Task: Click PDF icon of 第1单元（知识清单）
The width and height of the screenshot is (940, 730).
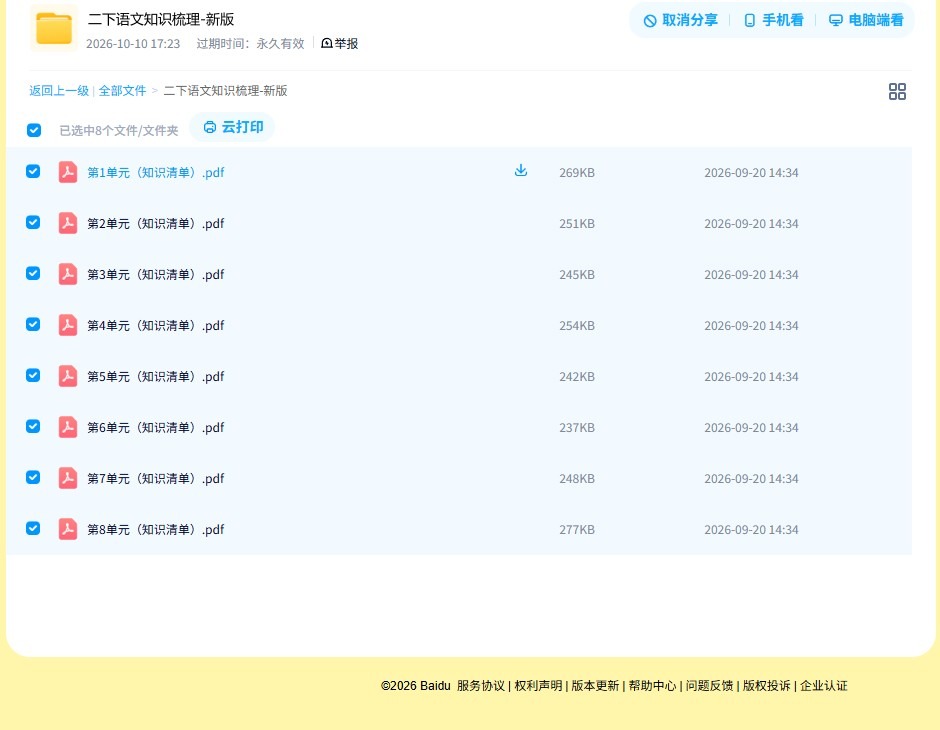Action: point(68,172)
